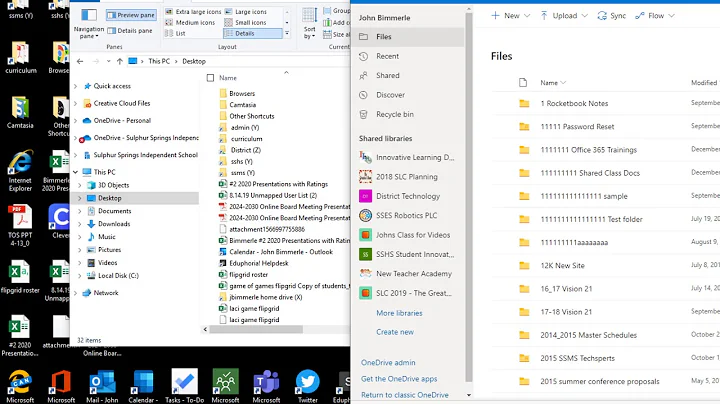This screenshot has width=720, height=404.
Task: Expand 3D Objects tree node
Action: [80, 185]
